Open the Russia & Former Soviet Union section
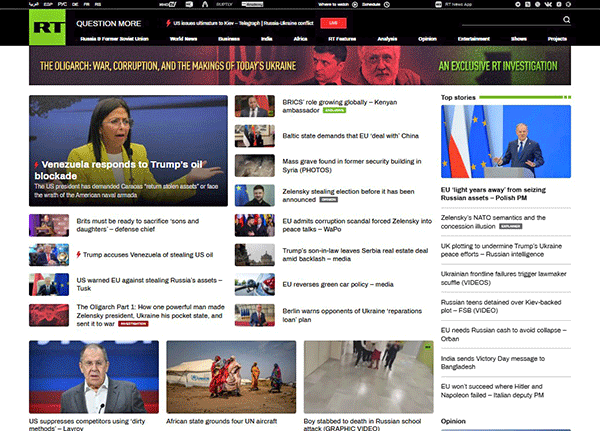The width and height of the screenshot is (600, 431). pos(112,39)
